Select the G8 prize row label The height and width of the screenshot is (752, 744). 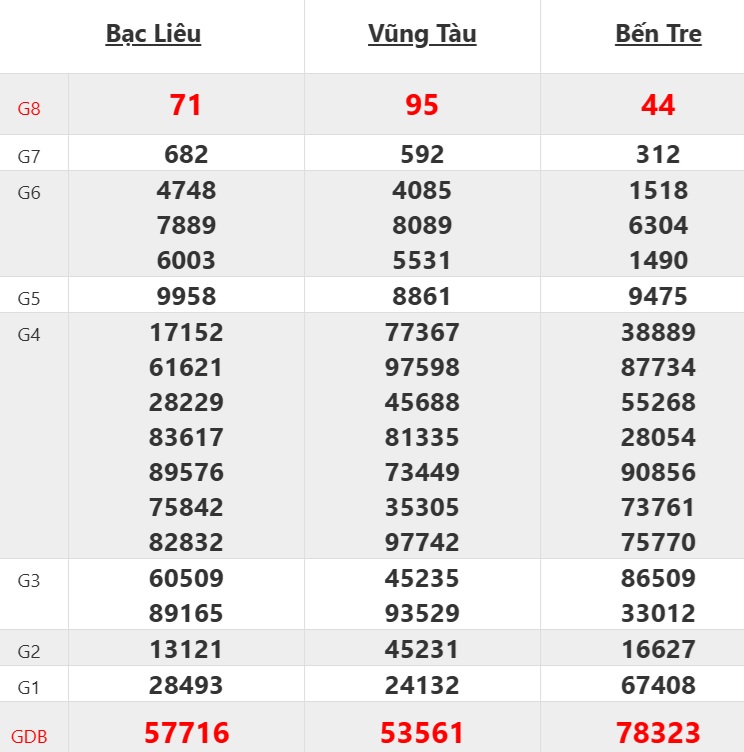pos(29,107)
